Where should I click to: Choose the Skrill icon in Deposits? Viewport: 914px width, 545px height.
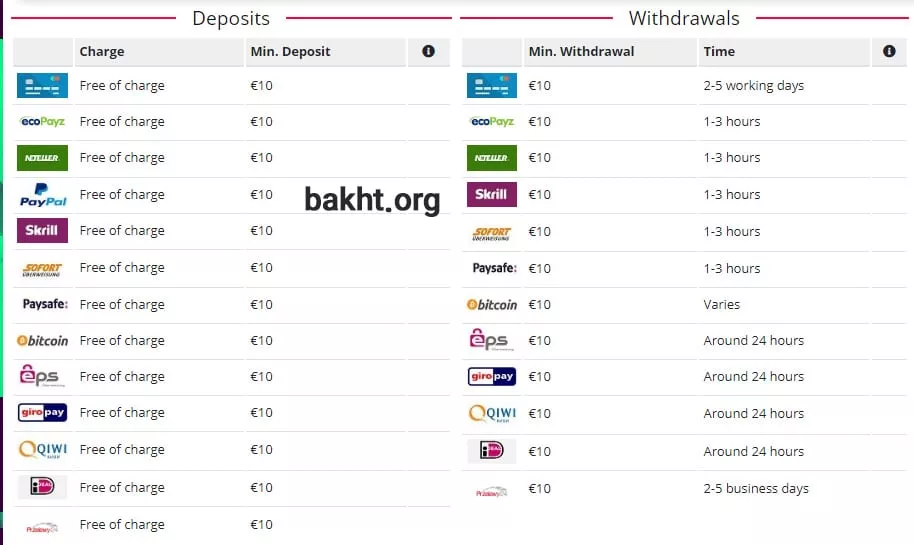[x=42, y=231]
